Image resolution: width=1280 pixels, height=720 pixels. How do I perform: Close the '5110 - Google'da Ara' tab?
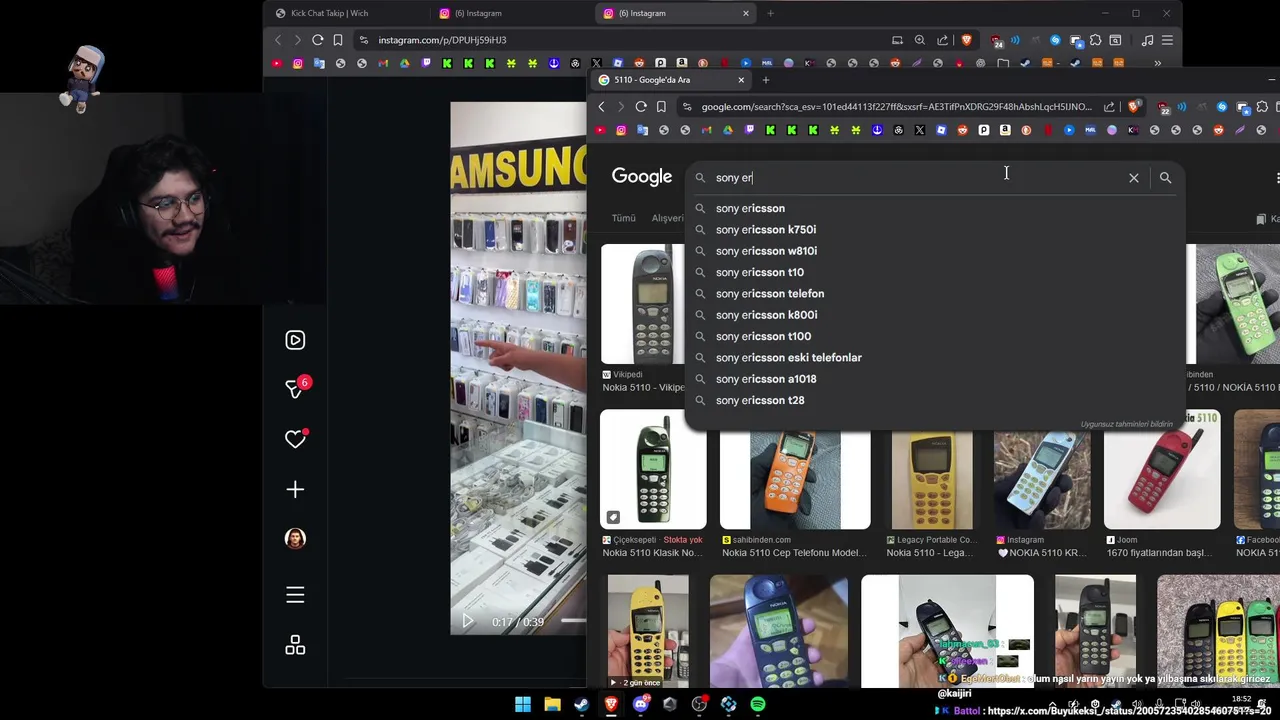[x=741, y=80]
